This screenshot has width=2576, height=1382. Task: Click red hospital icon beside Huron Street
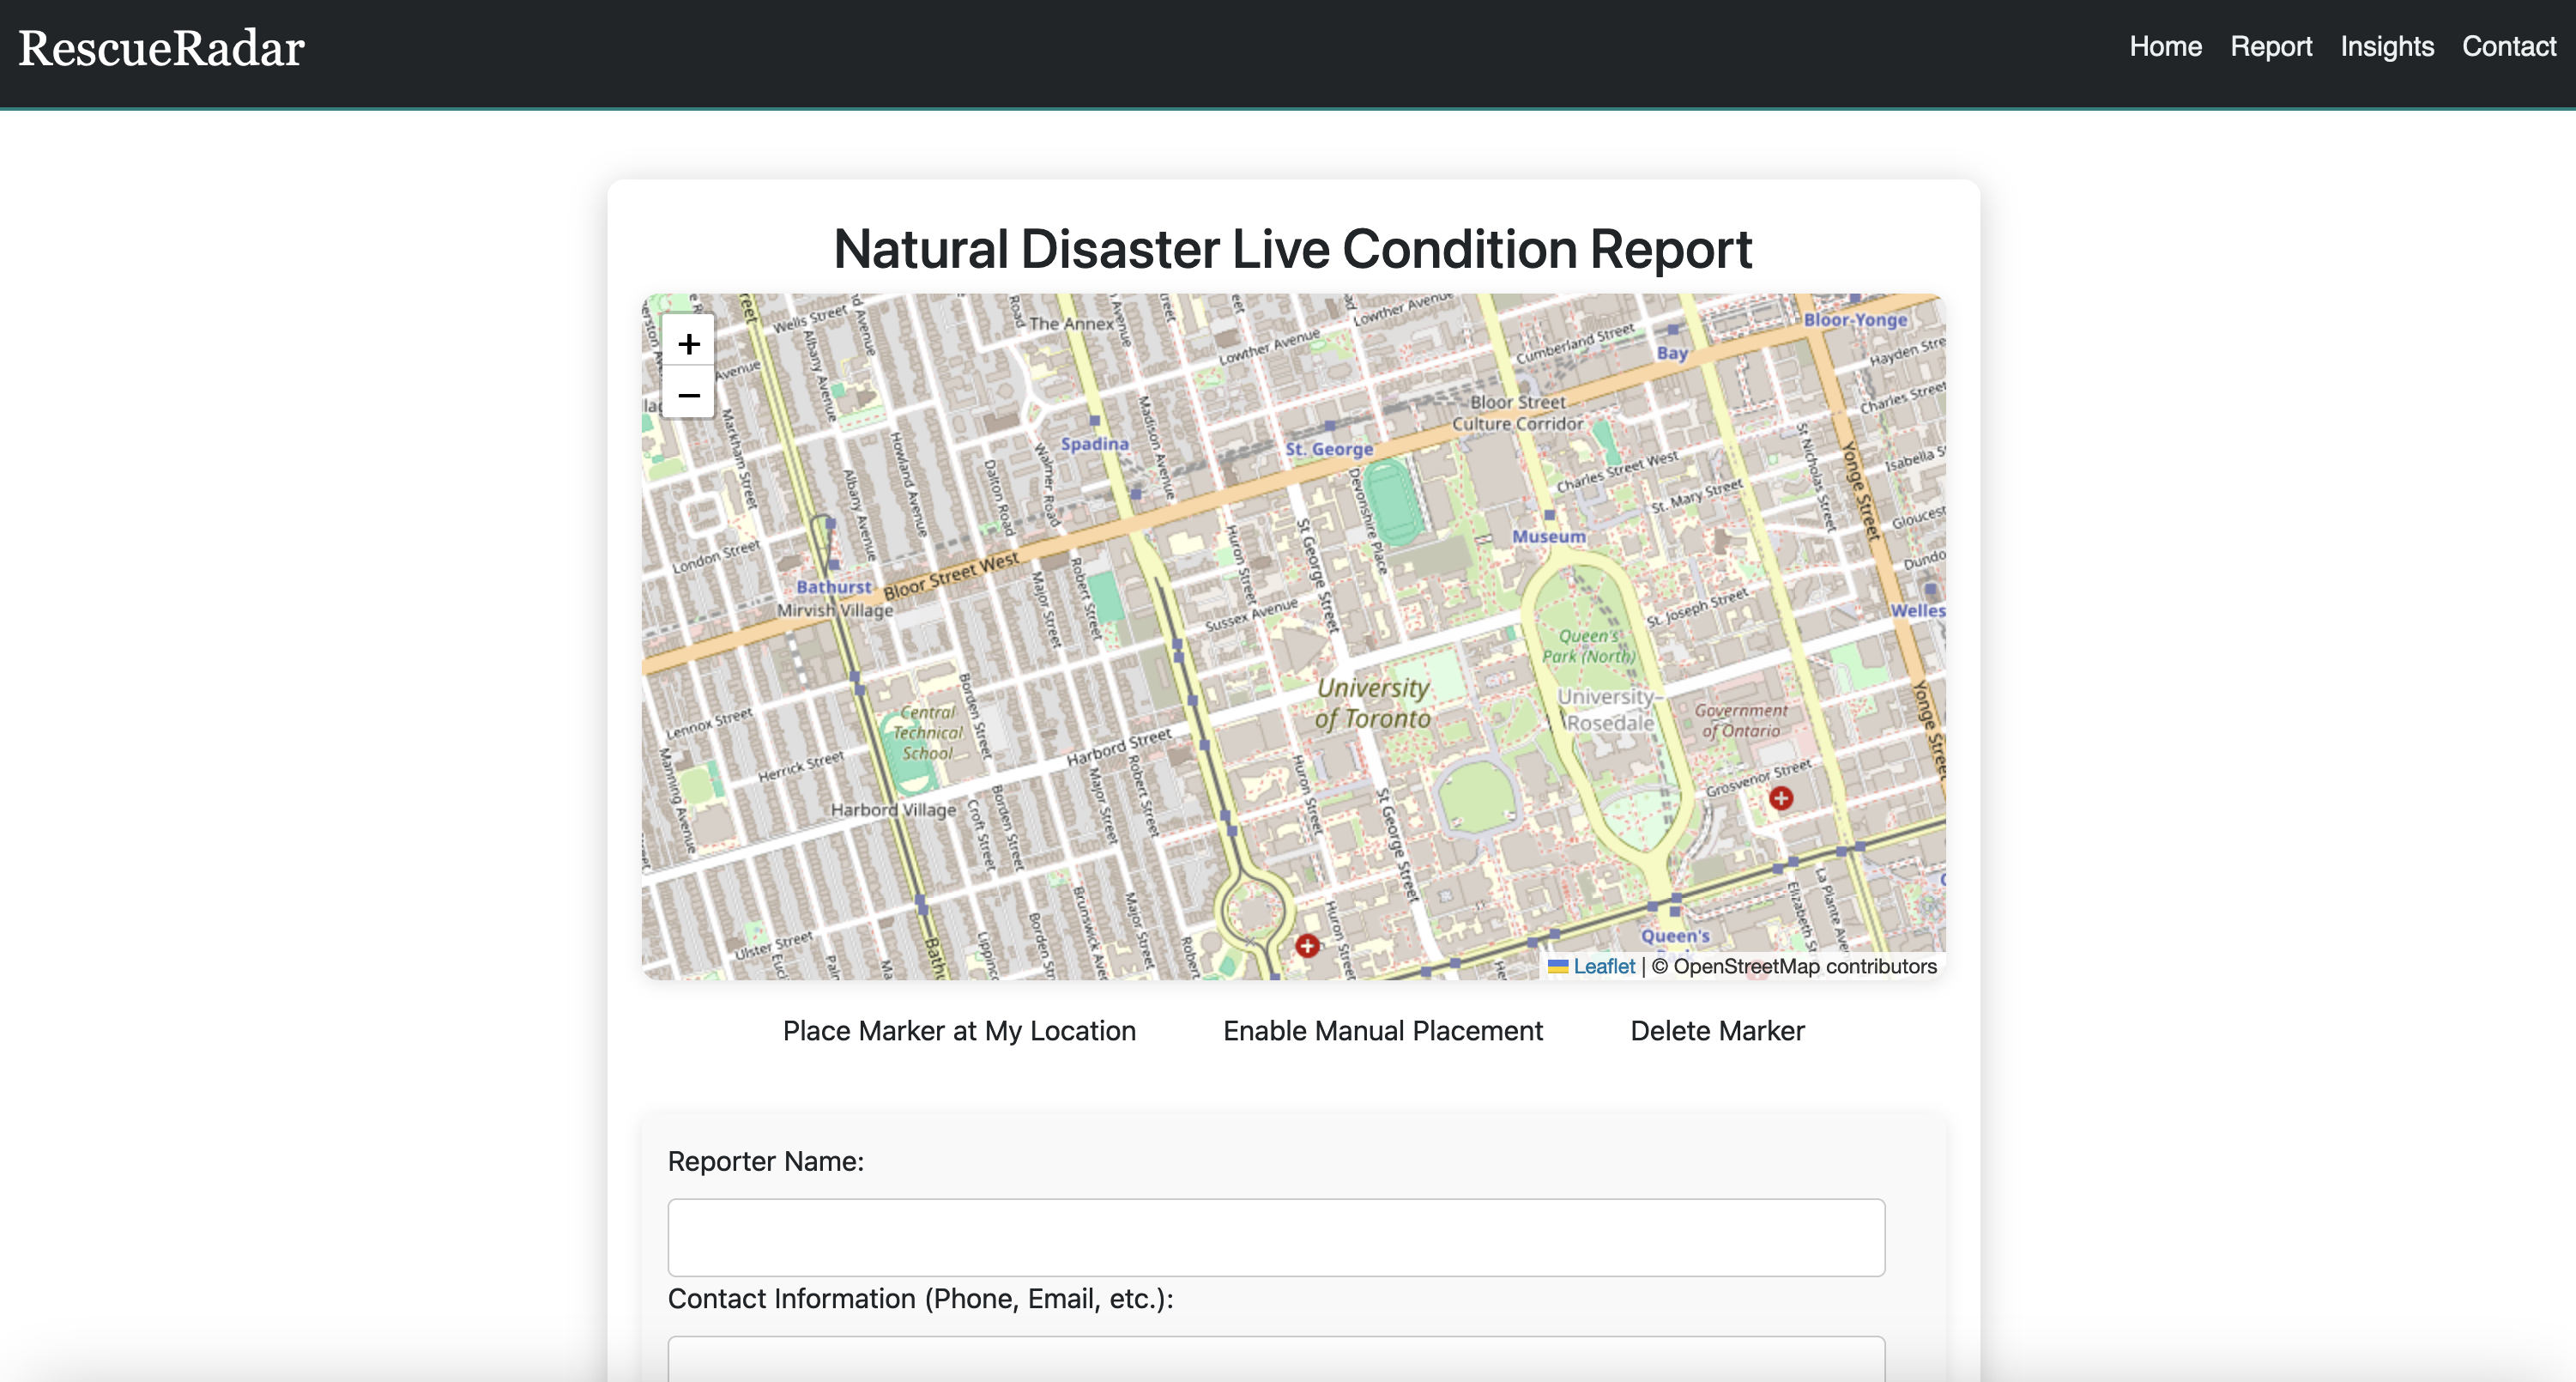click(1306, 945)
